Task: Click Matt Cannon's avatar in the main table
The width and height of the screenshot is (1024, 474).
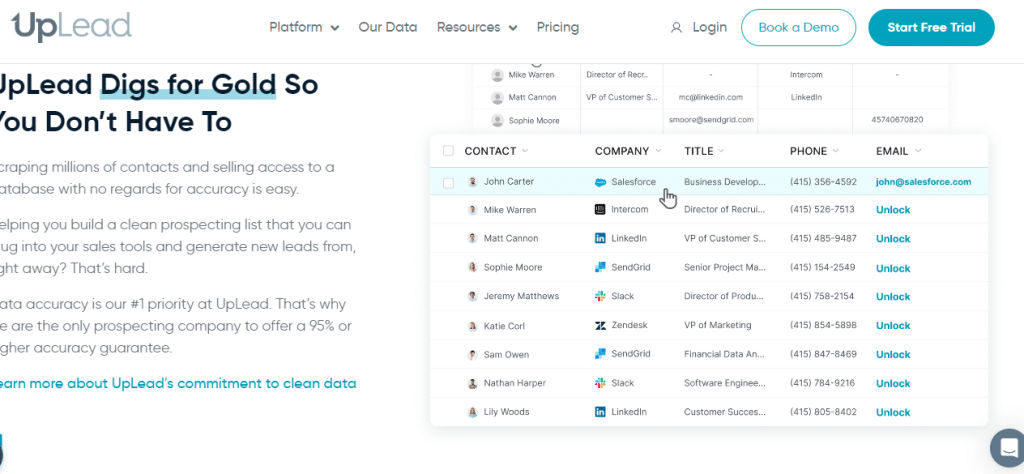Action: point(473,238)
